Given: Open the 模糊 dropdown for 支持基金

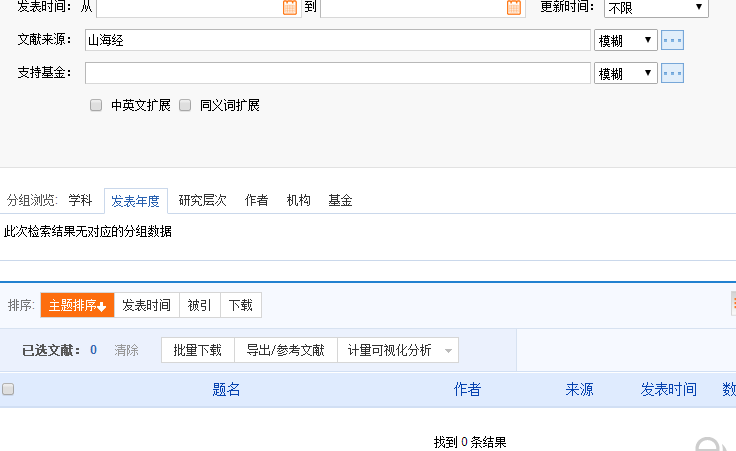Looking at the screenshot, I should [626, 73].
